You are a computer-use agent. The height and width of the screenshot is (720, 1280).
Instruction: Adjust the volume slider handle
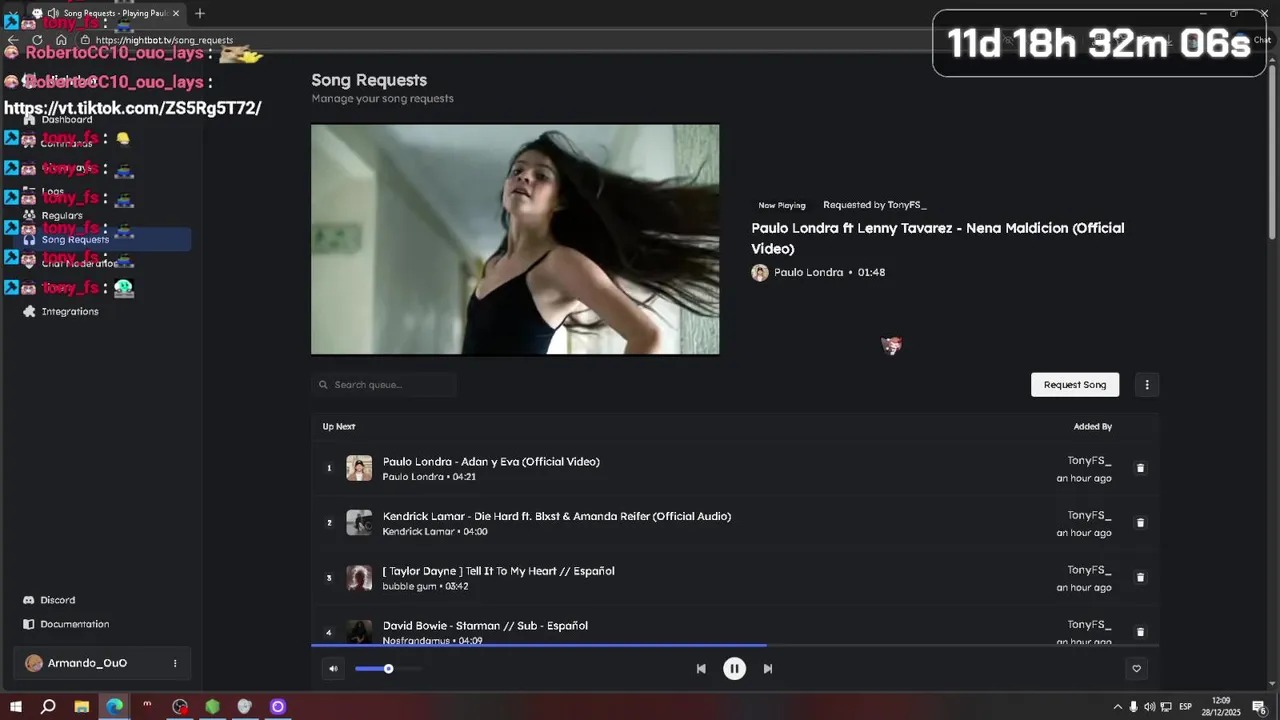pos(388,669)
